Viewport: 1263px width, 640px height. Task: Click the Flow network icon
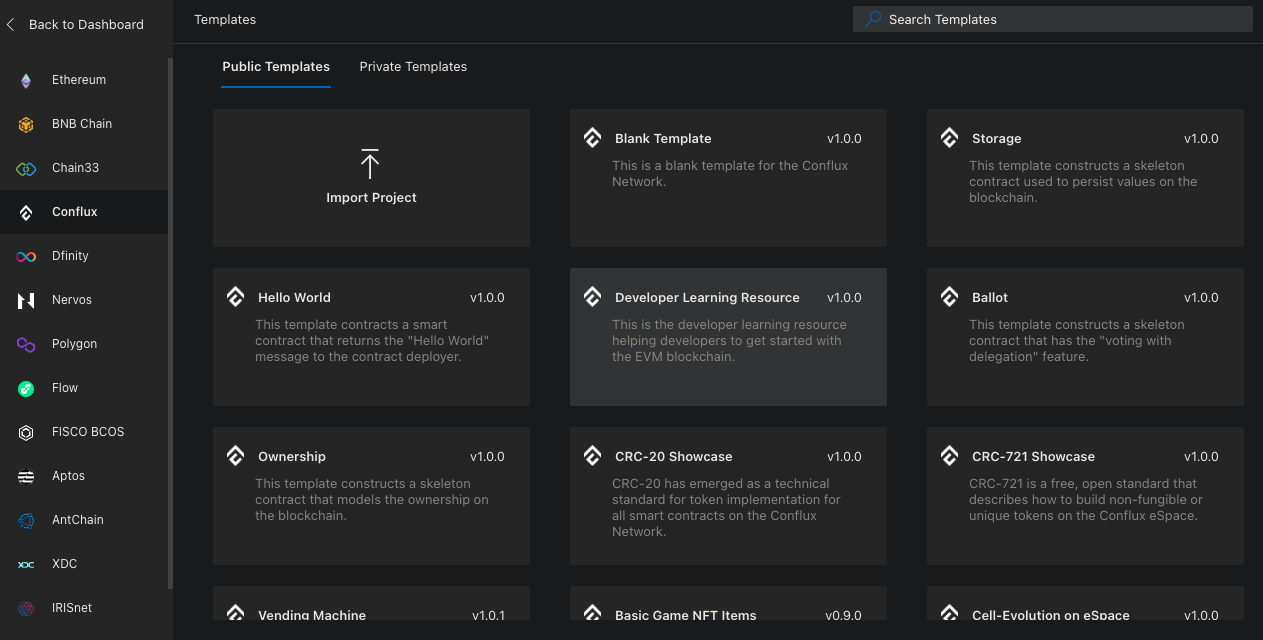tap(26, 389)
